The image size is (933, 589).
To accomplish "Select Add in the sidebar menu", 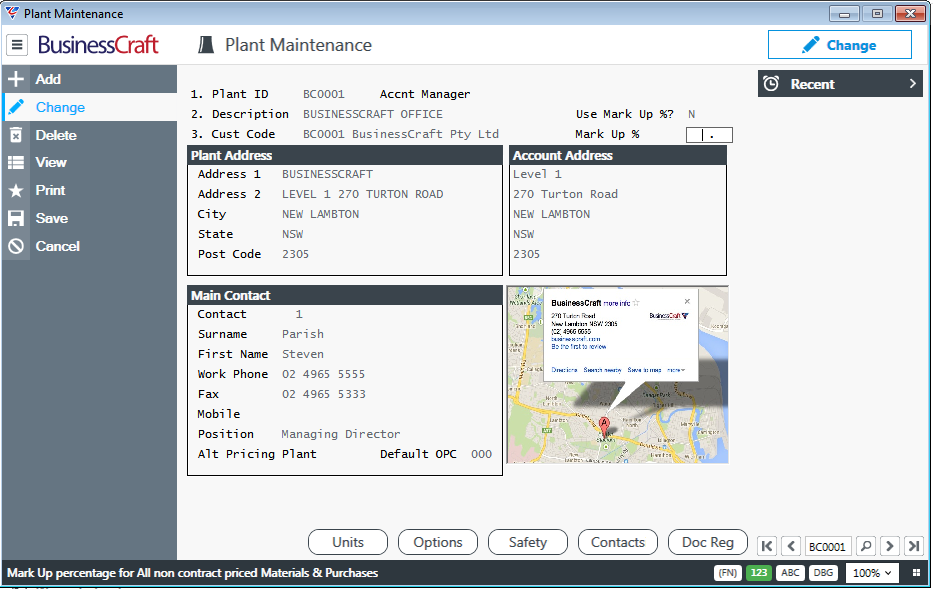I will 89,79.
